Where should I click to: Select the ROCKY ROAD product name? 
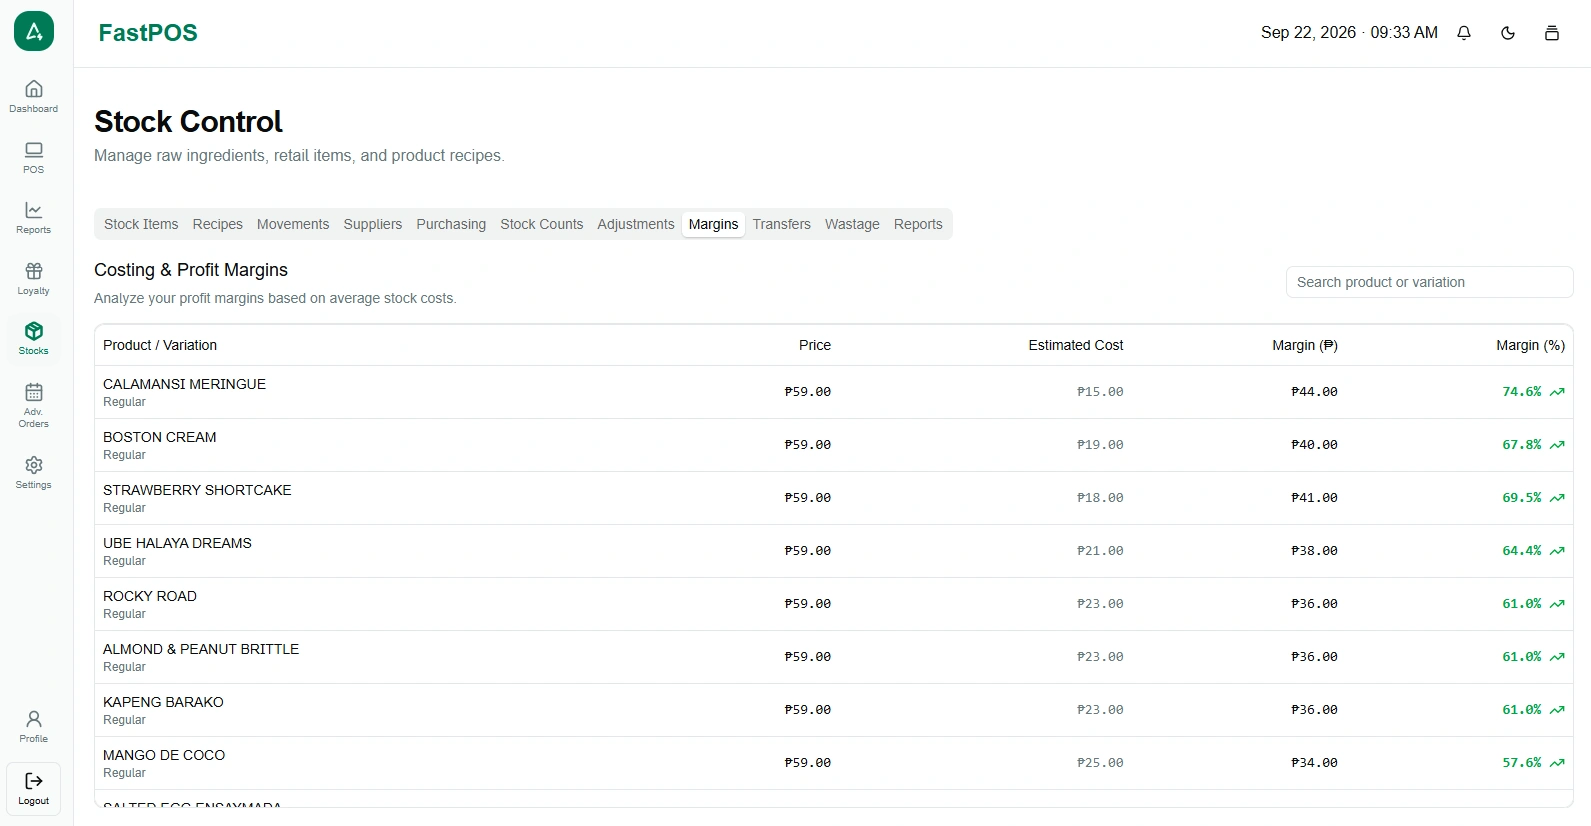pos(150,596)
